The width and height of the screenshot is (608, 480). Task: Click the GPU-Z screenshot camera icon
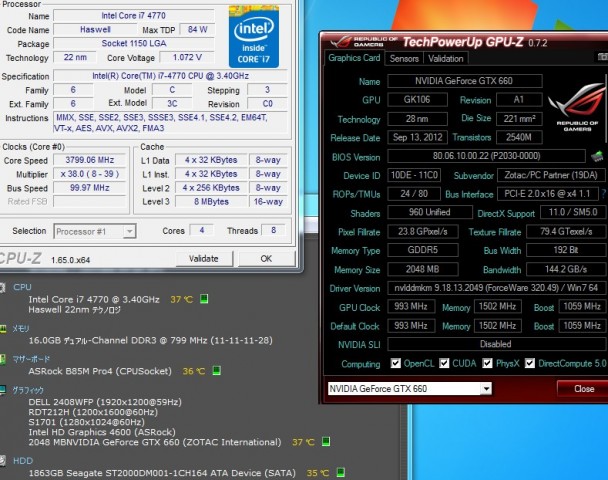(602, 57)
